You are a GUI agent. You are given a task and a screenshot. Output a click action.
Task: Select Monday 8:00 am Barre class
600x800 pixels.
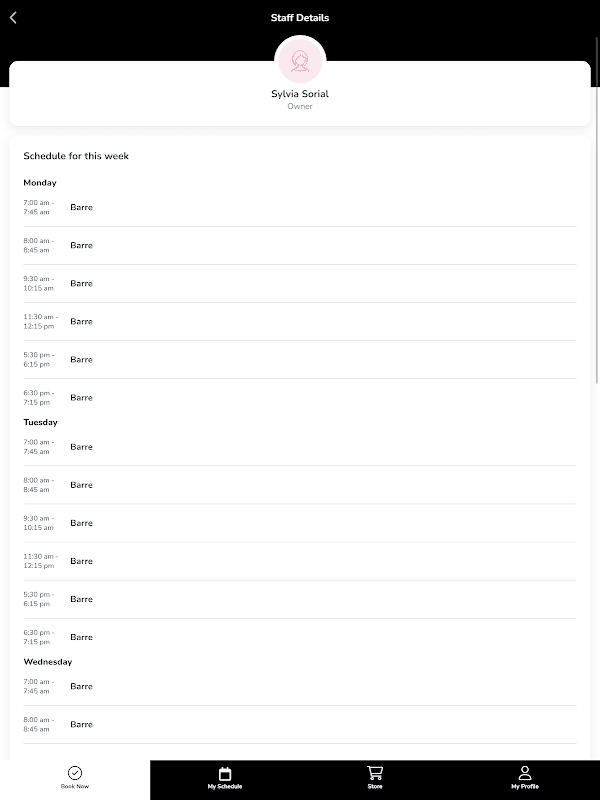pos(81,246)
